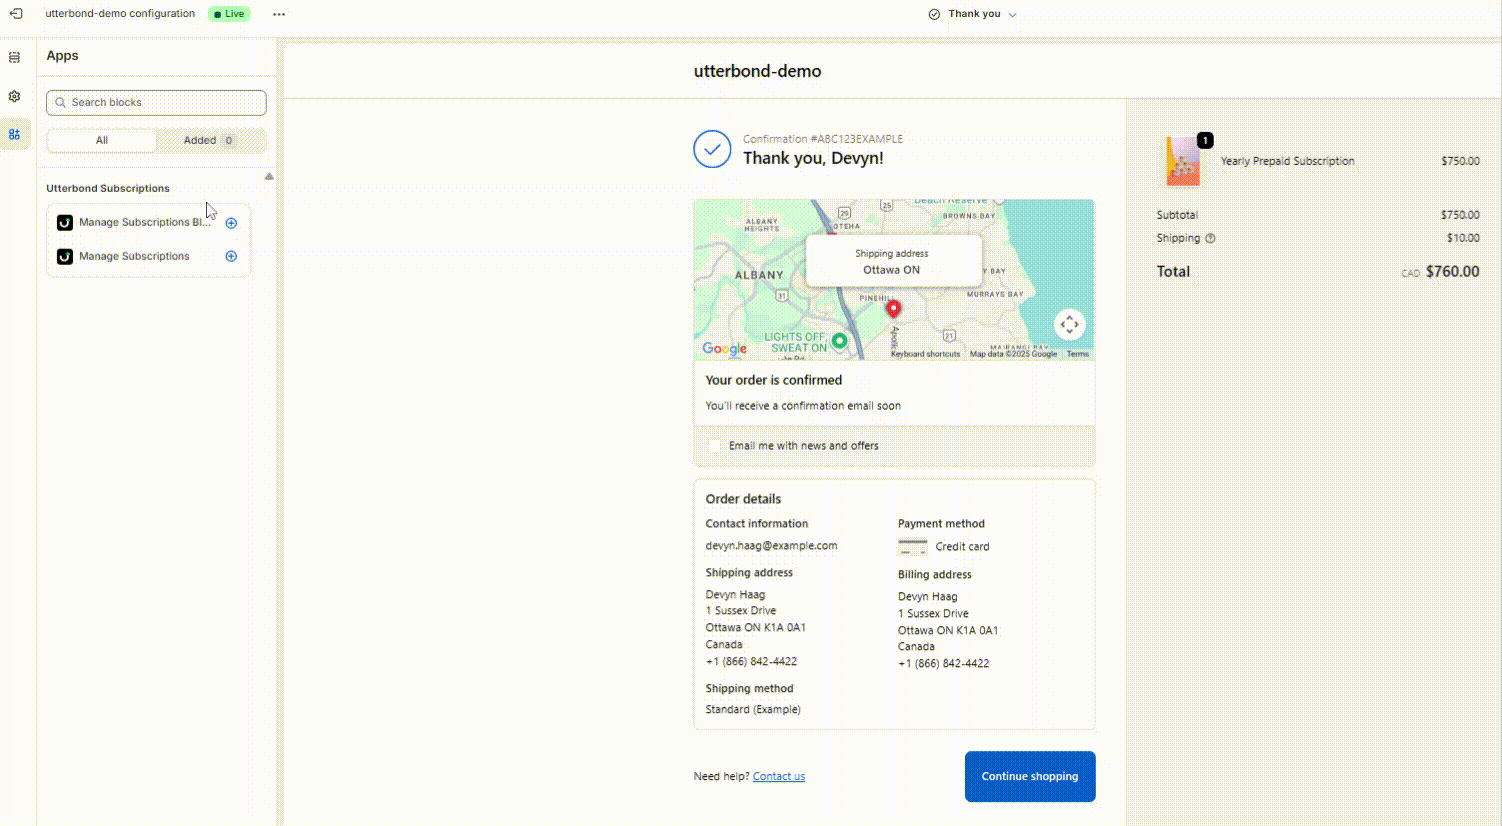Open the Settings gear icon in sidebar
1502x826 pixels.
pos(14,96)
